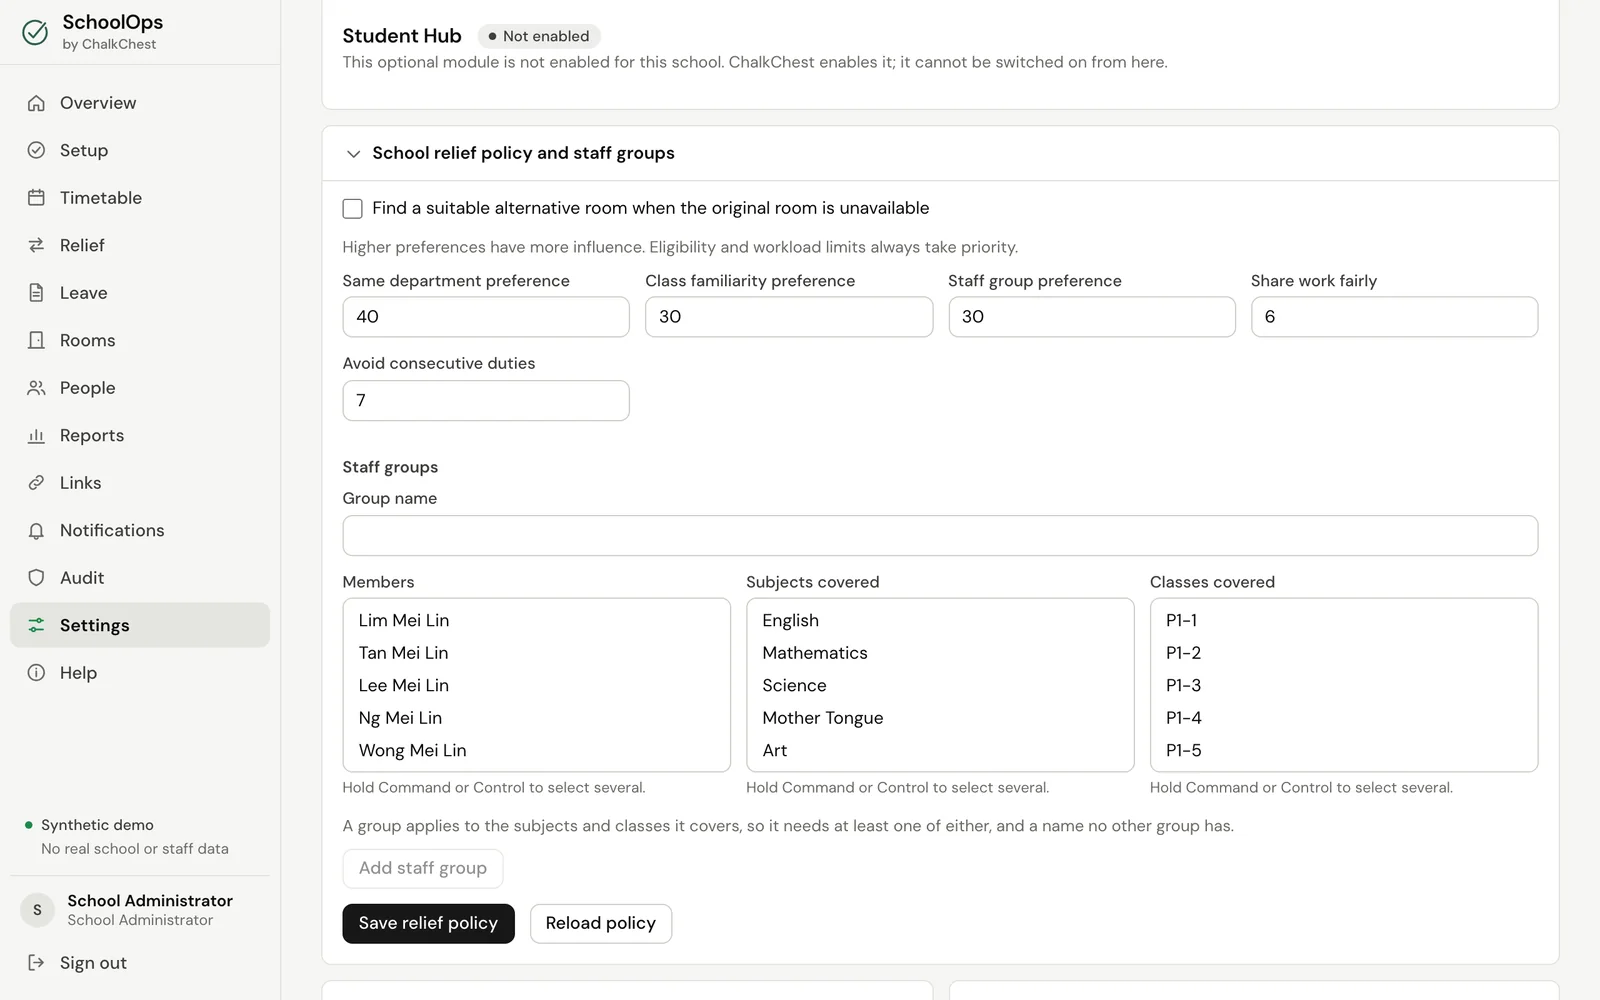Viewport: 1600px width, 1000px height.
Task: Click the Reload policy button
Action: pos(601,923)
